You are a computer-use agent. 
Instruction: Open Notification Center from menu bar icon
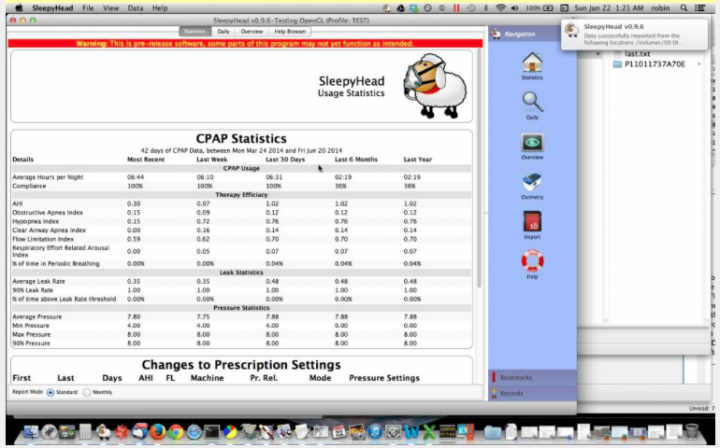(x=700, y=8)
